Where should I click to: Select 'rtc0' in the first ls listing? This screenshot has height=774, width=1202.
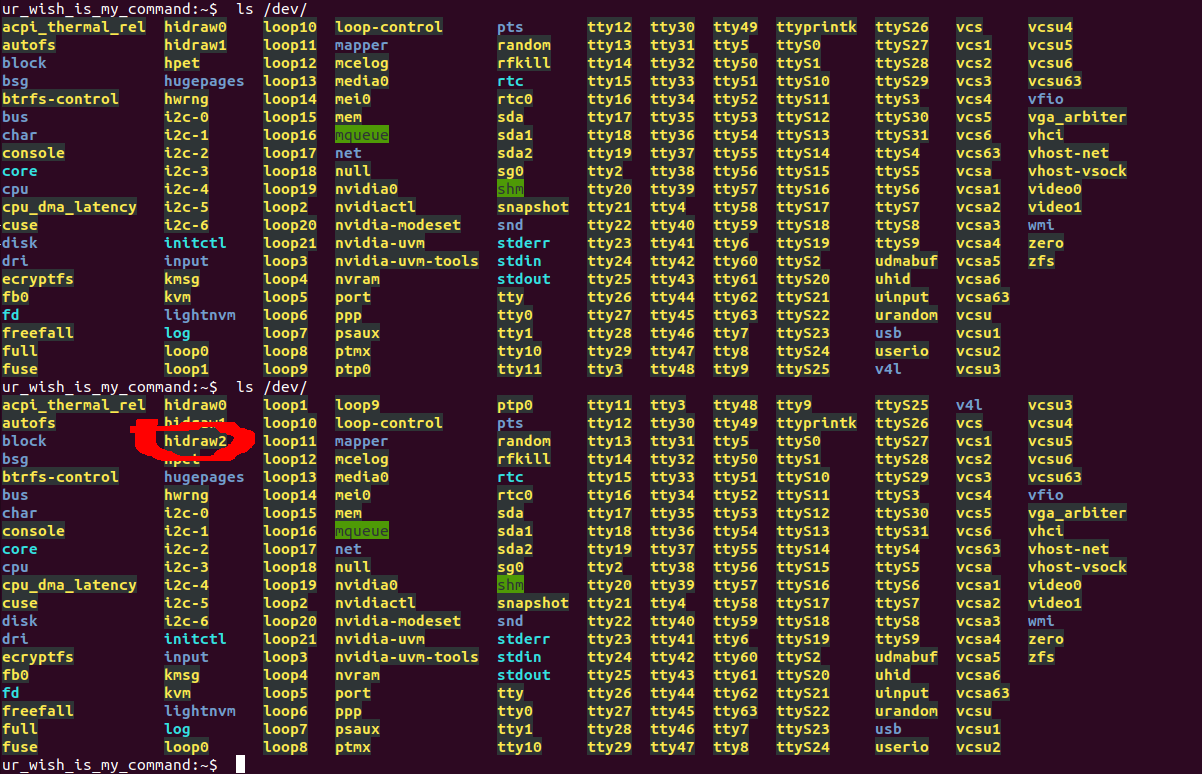pos(515,99)
